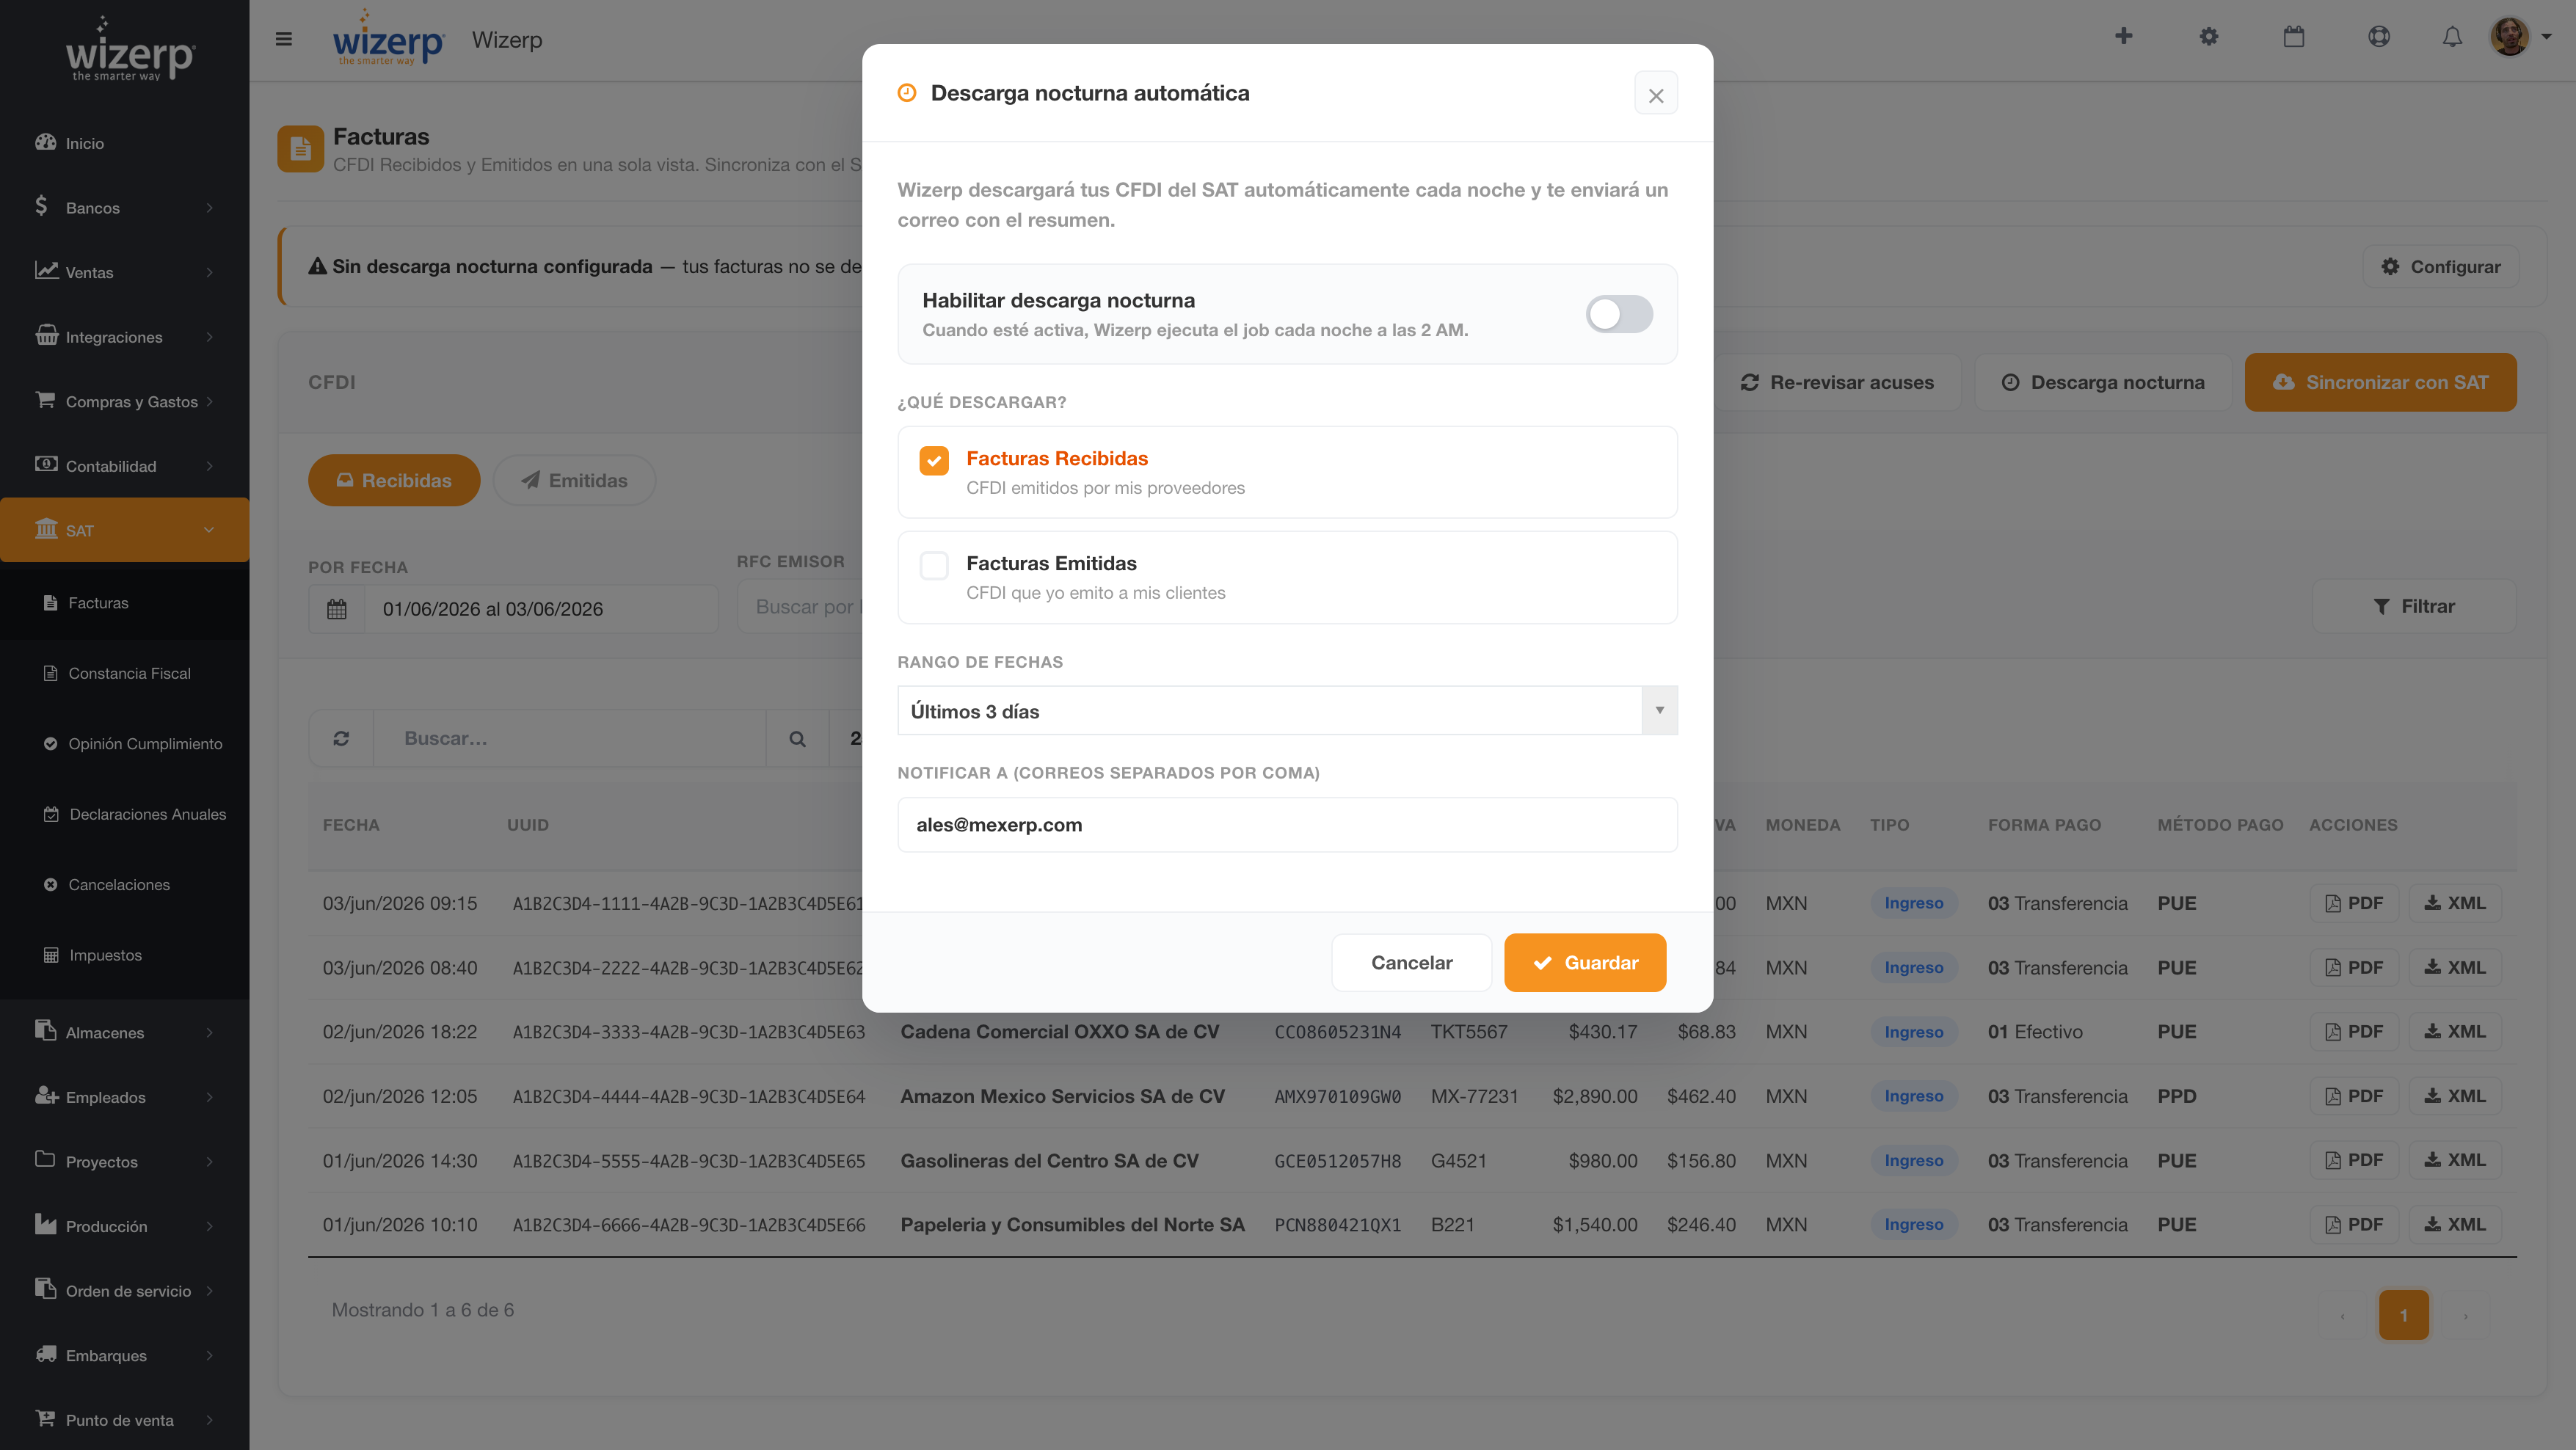
Task: Expand Ventas sidebar menu
Action: pos(124,272)
